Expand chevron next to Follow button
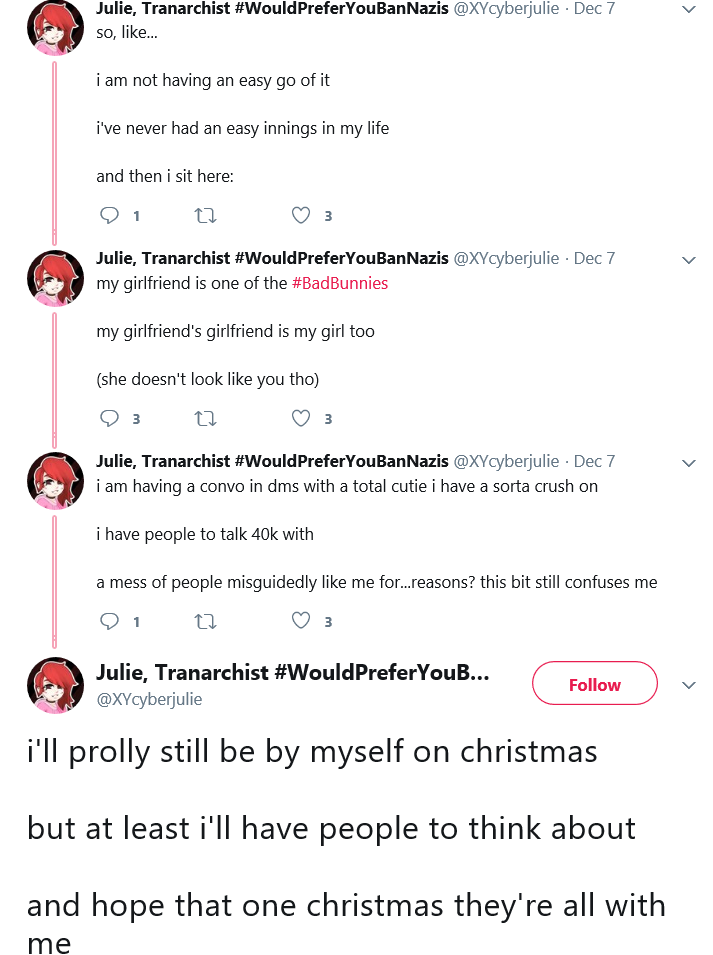Image resolution: width=713 pixels, height=955 pixels. pos(689,685)
